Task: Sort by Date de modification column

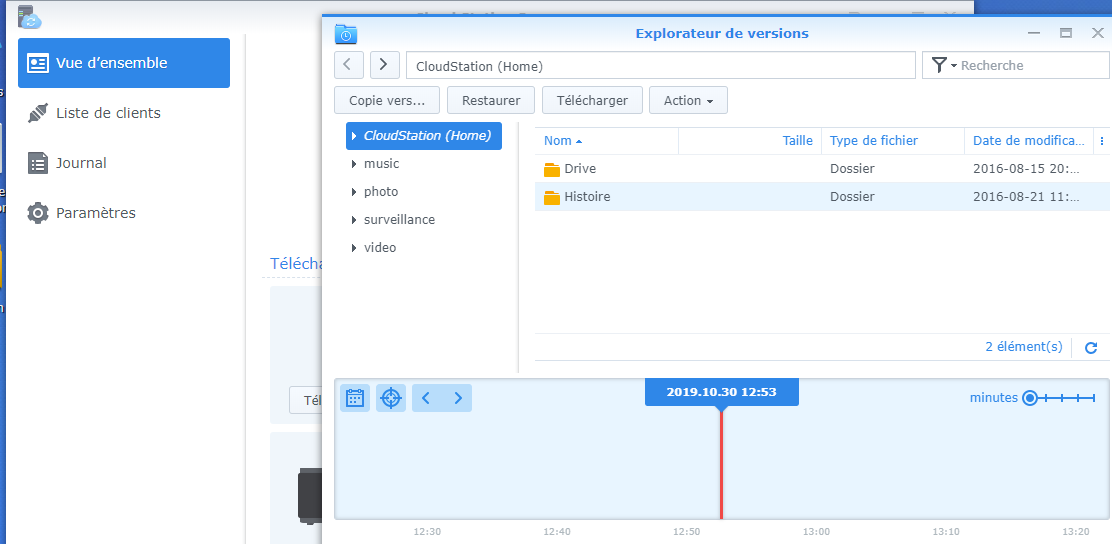Action: 1029,141
